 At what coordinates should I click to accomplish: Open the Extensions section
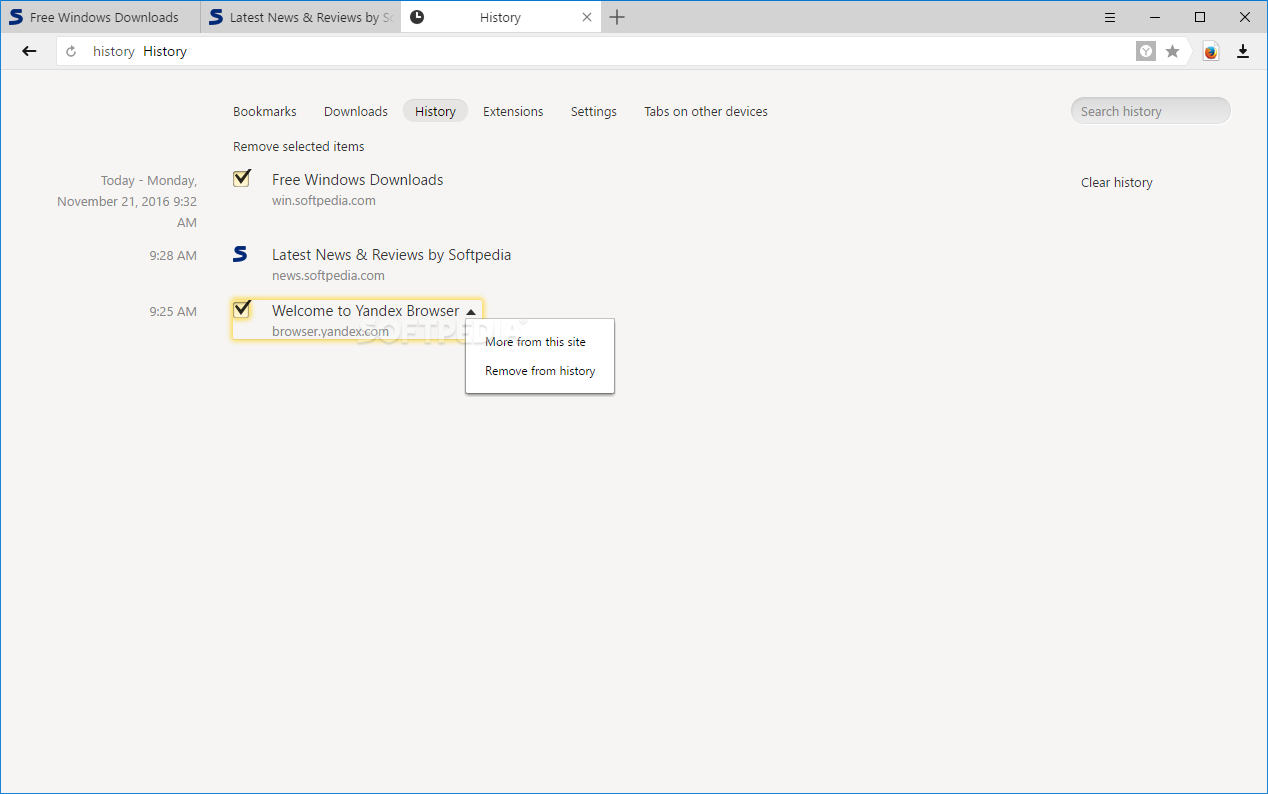coord(513,111)
